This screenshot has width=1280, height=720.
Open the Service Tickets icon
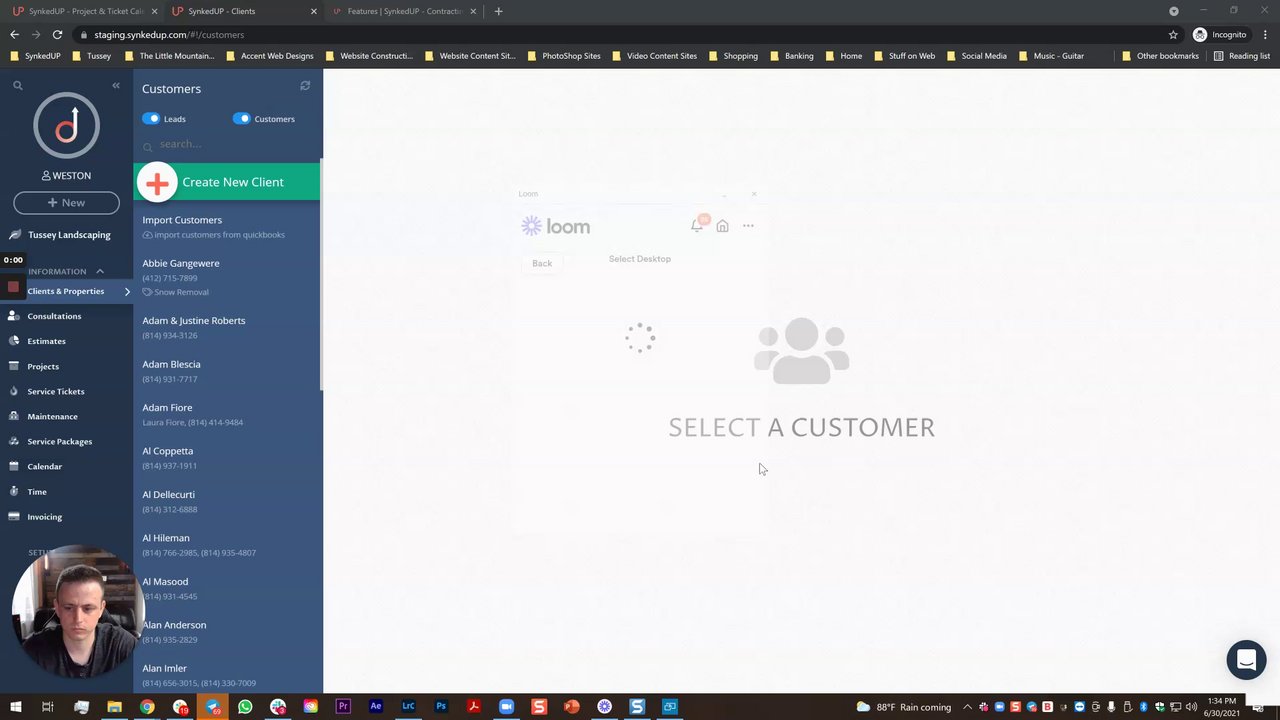coord(14,391)
